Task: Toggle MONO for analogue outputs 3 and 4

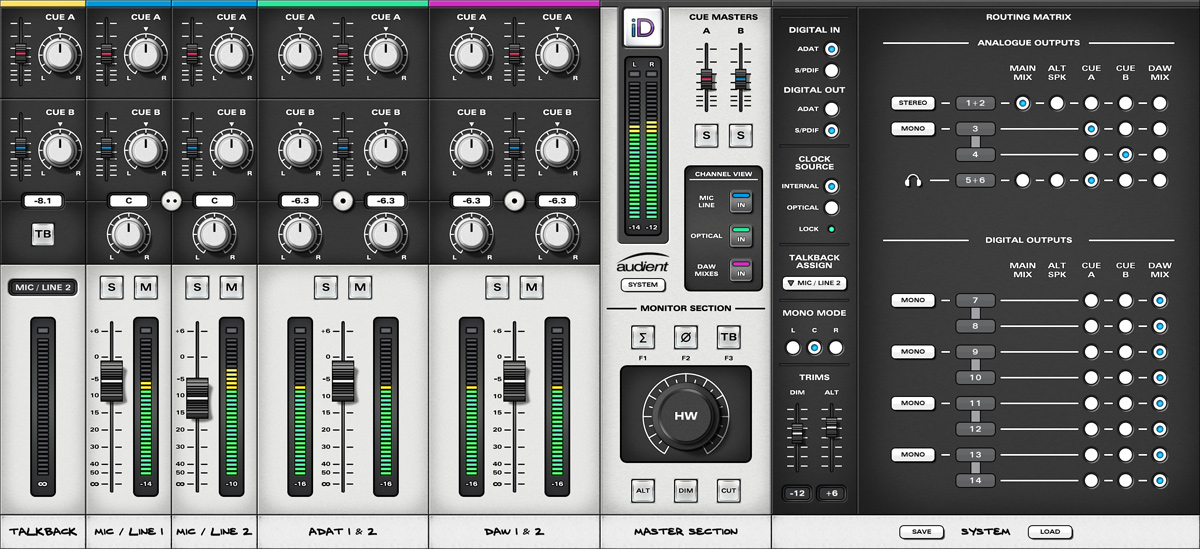Action: [x=913, y=129]
